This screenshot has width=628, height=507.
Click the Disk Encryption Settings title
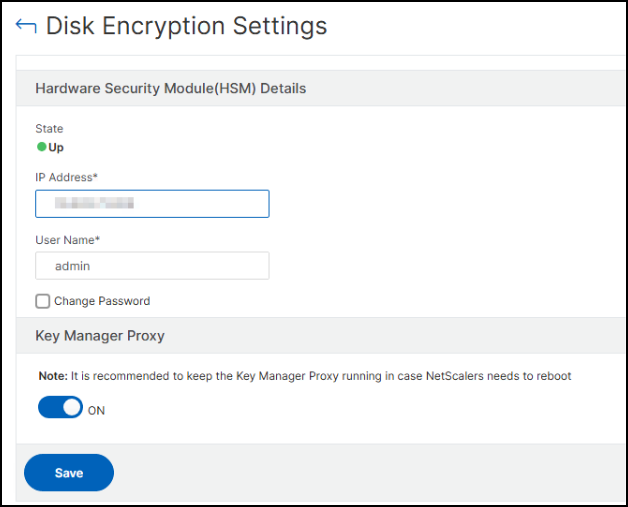click(x=186, y=25)
